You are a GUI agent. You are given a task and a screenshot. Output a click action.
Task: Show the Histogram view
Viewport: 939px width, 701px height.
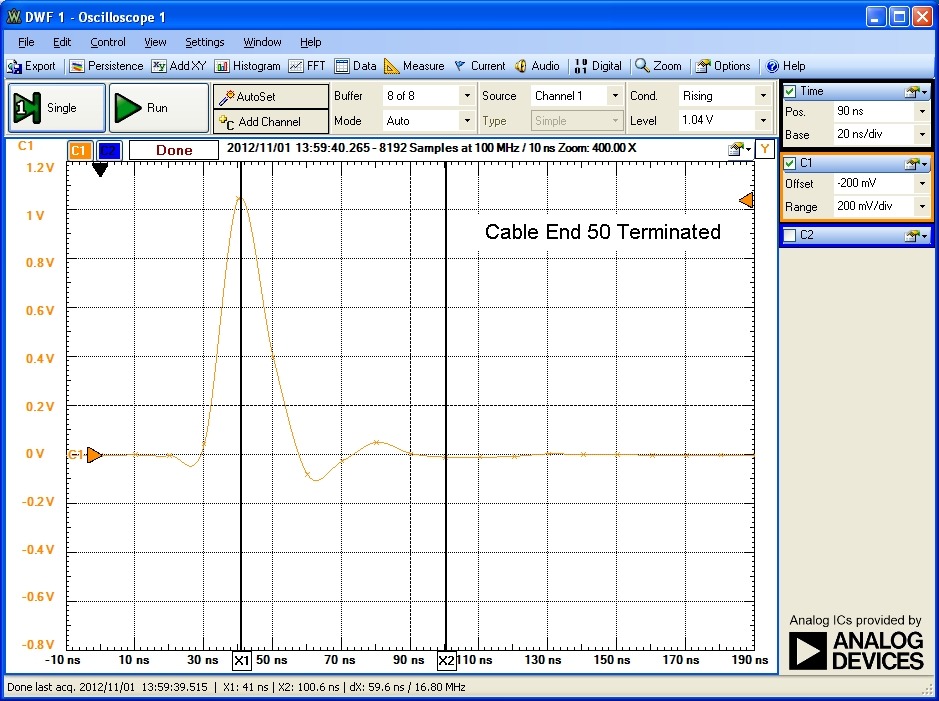[246, 66]
